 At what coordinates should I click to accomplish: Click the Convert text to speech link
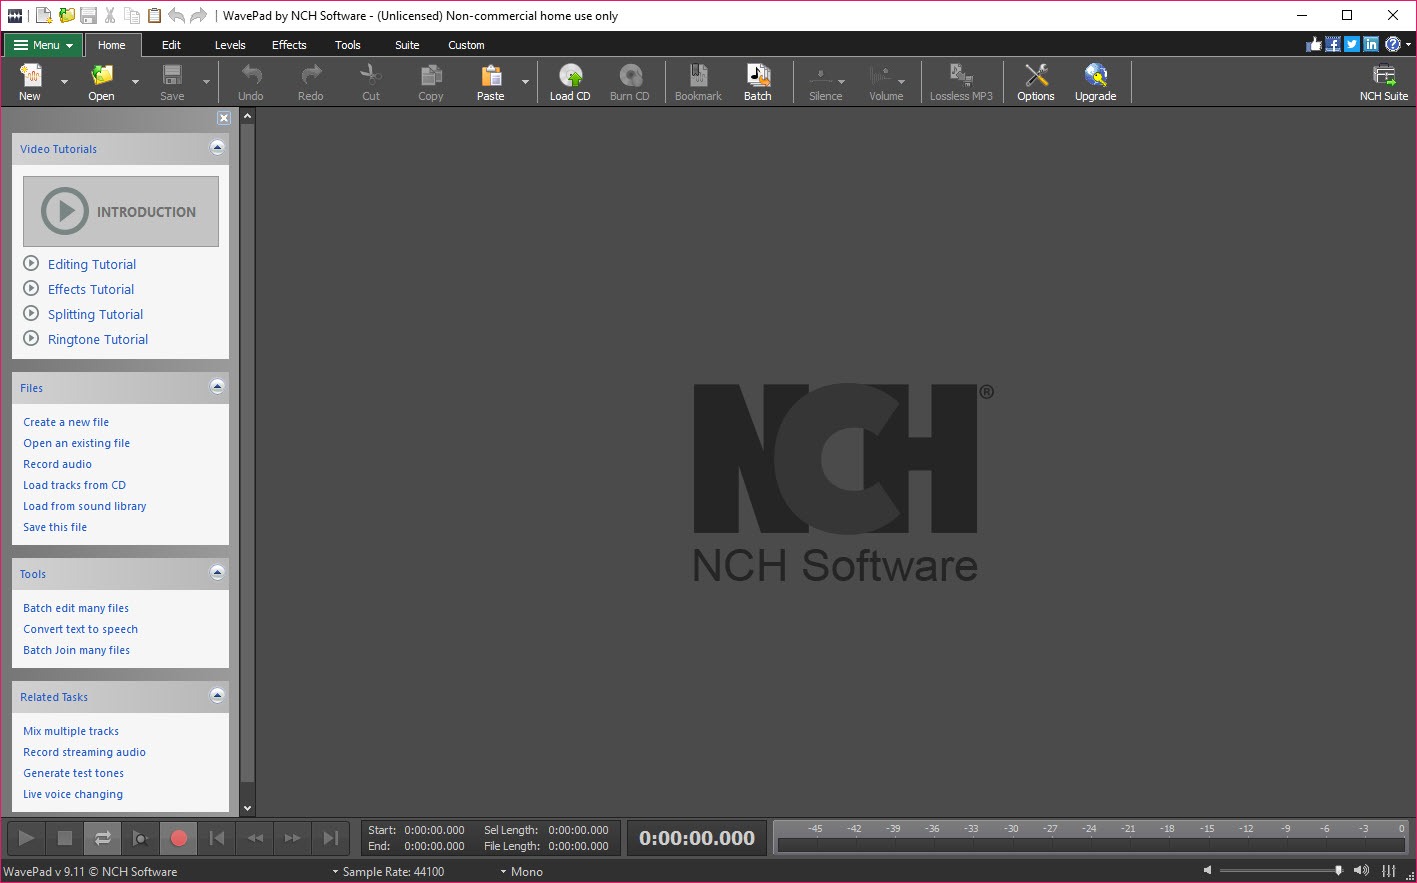81,629
